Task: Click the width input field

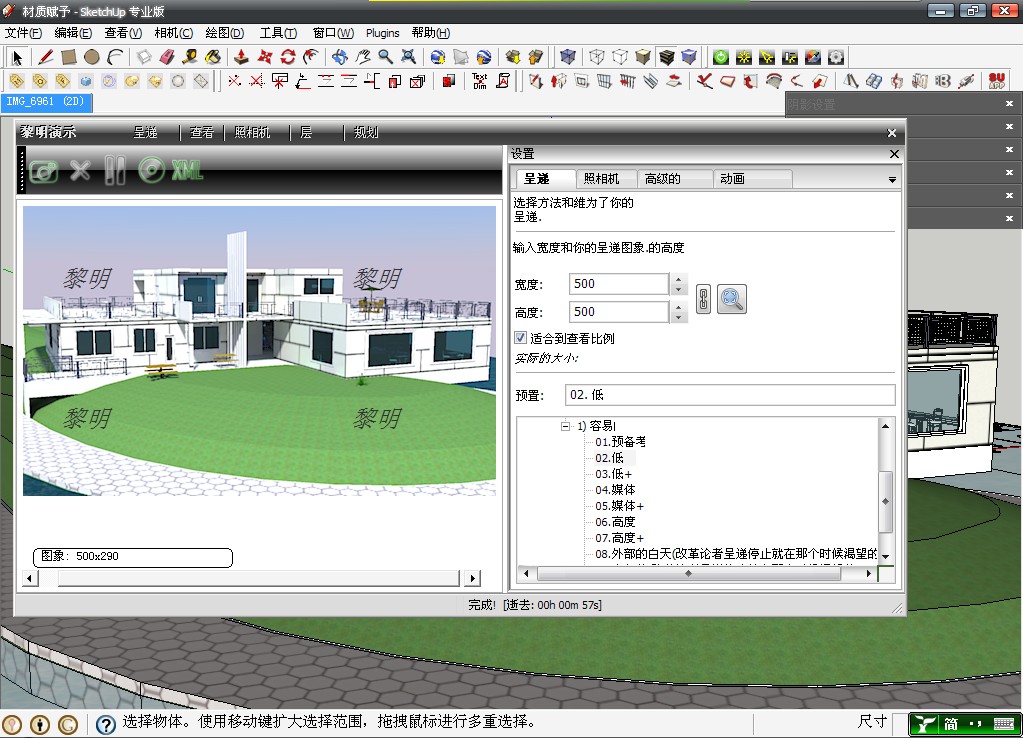Action: 618,284
